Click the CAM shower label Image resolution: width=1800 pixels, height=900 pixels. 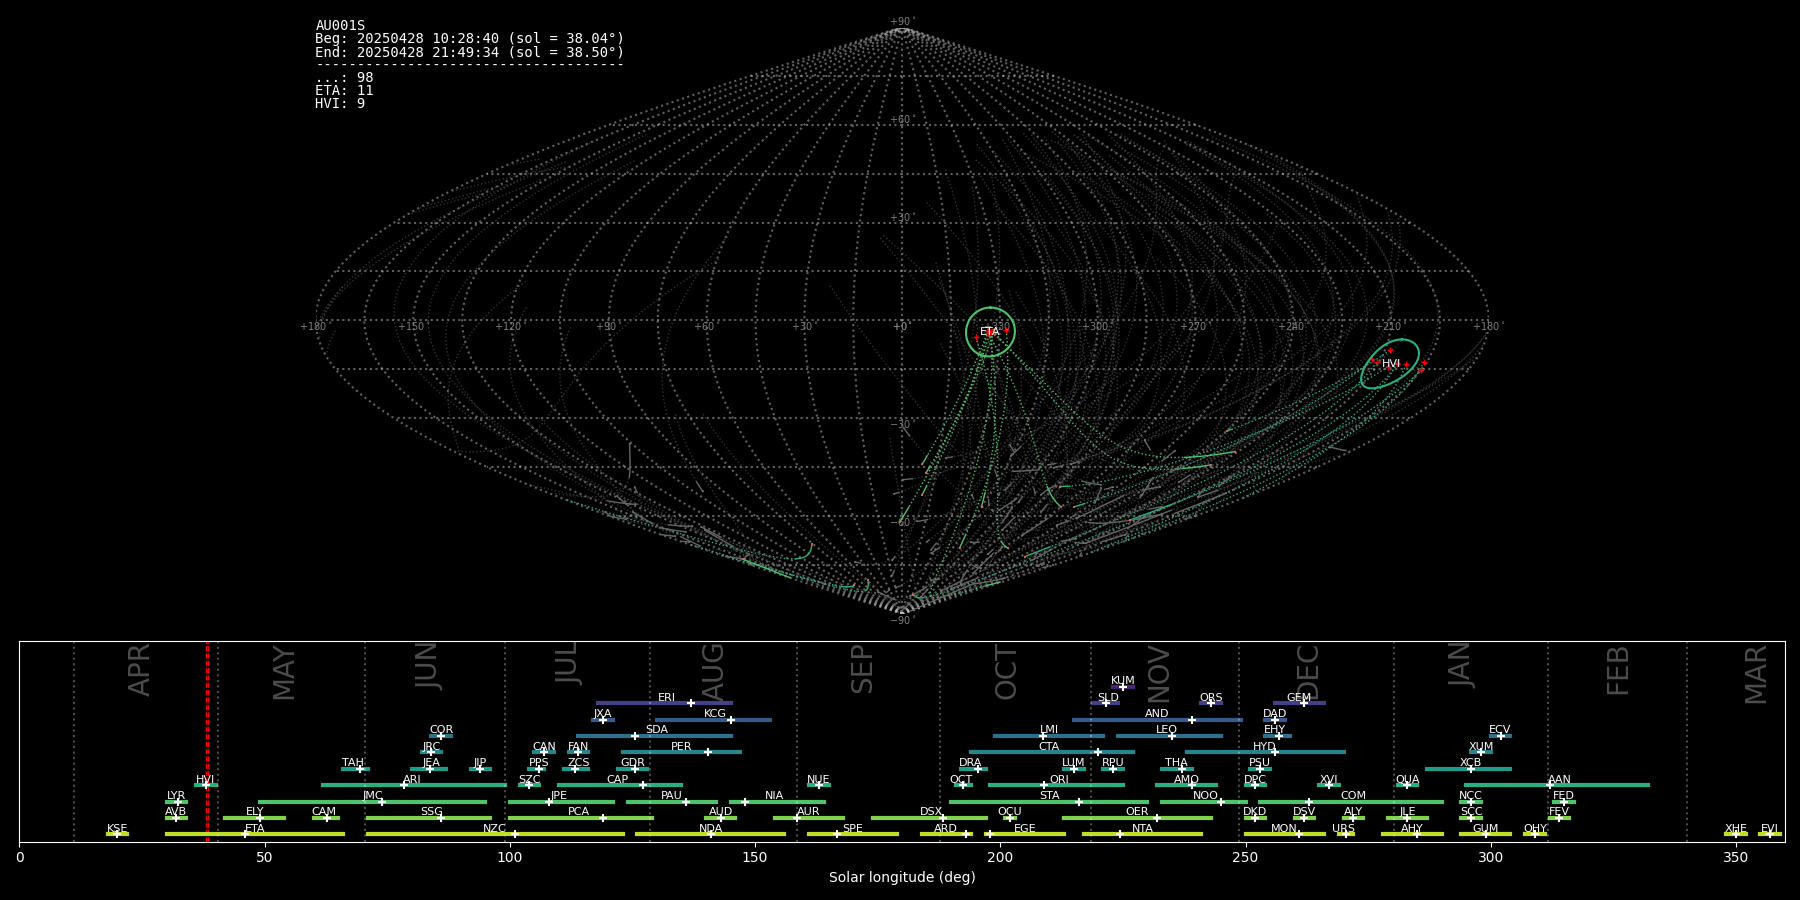tap(324, 812)
